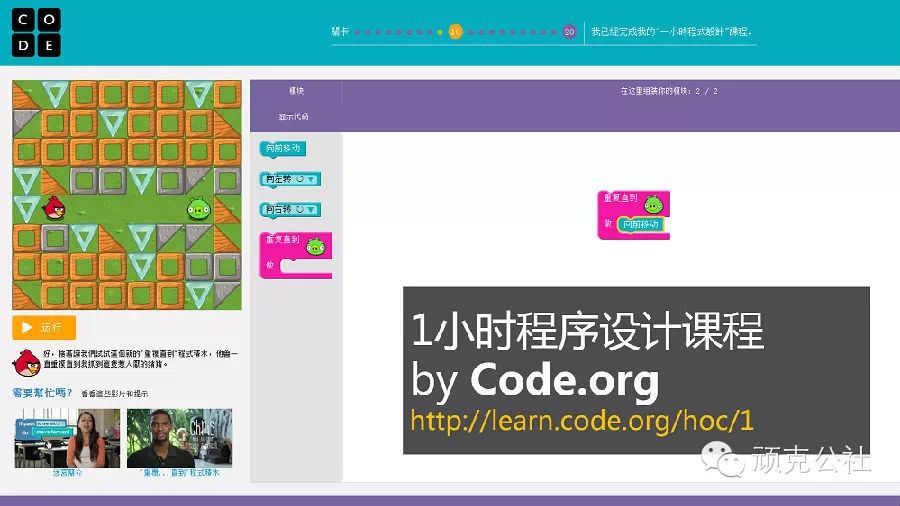Click the puzzle instruction text beside the bird

click(x=141, y=359)
